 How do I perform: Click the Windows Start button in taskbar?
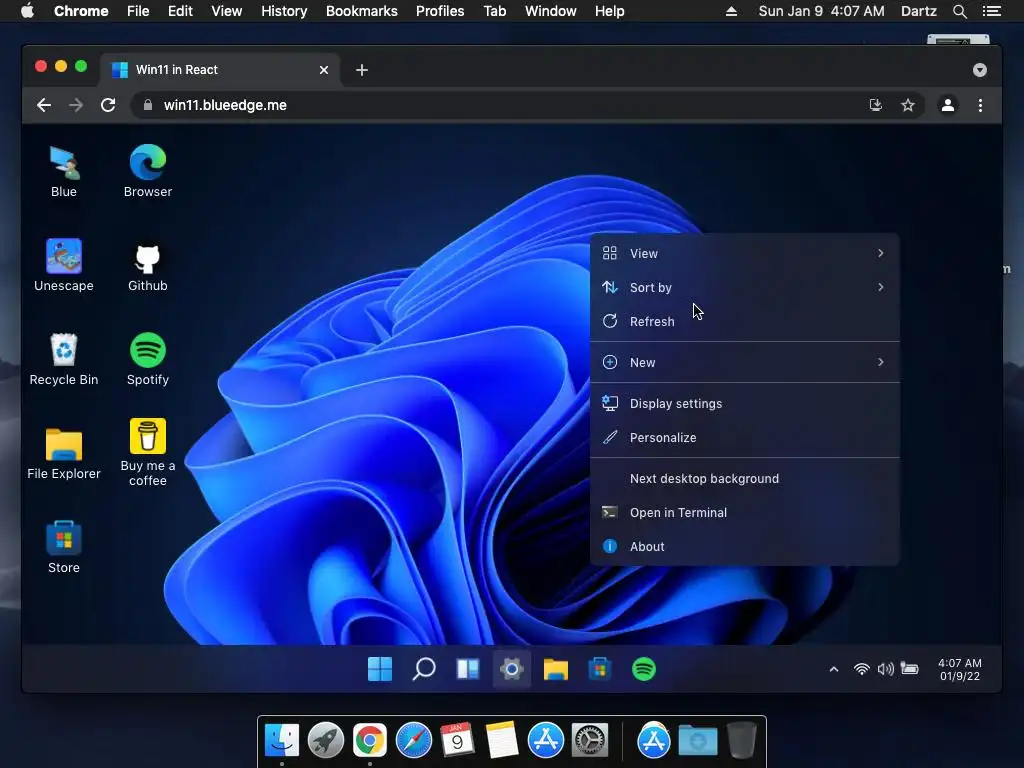tap(379, 669)
